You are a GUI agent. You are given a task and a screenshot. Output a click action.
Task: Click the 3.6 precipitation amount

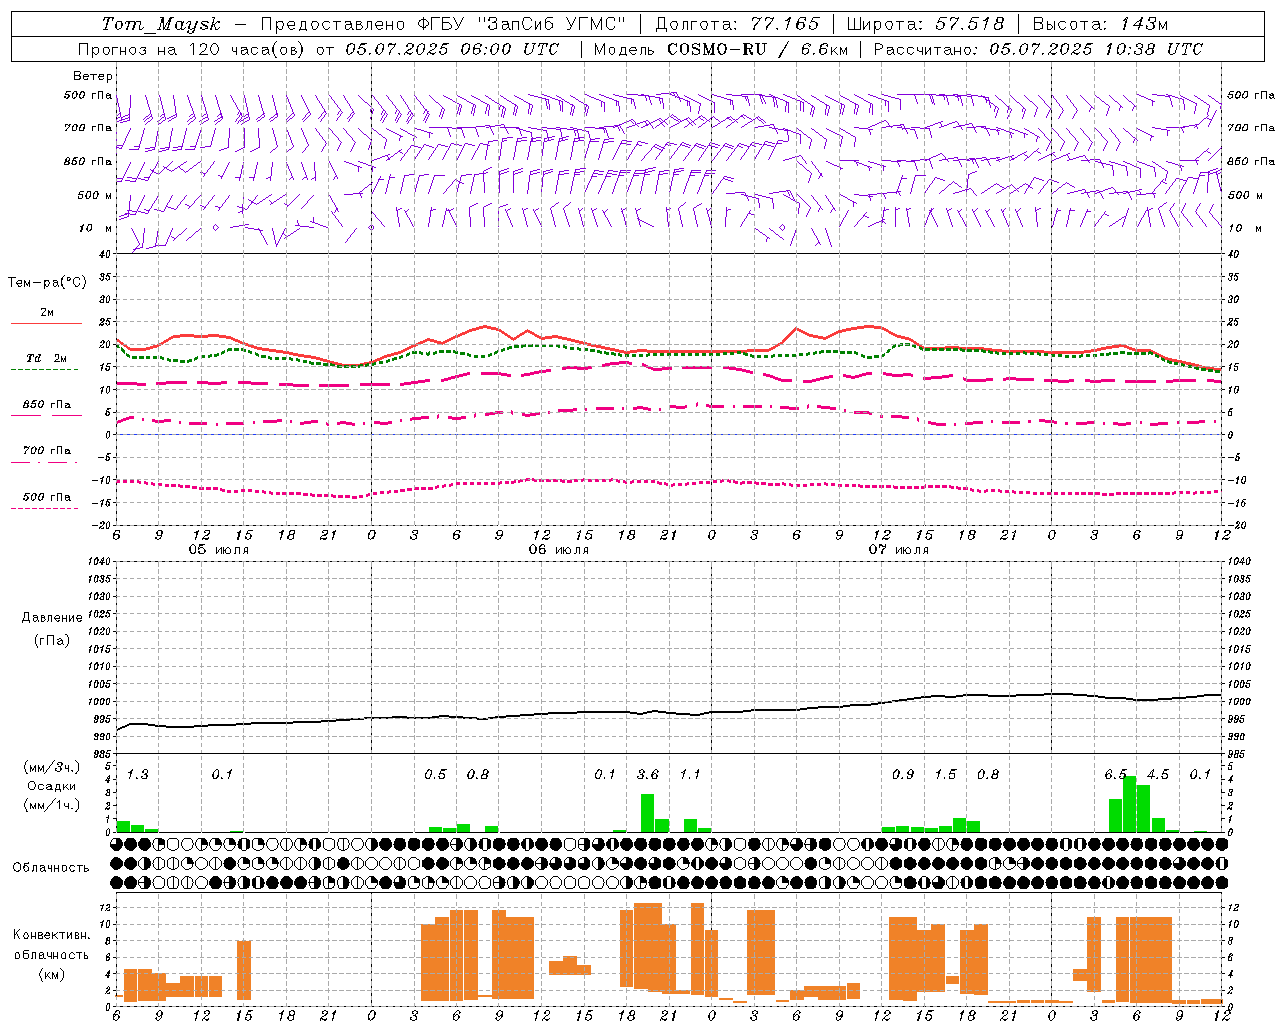pos(648,774)
